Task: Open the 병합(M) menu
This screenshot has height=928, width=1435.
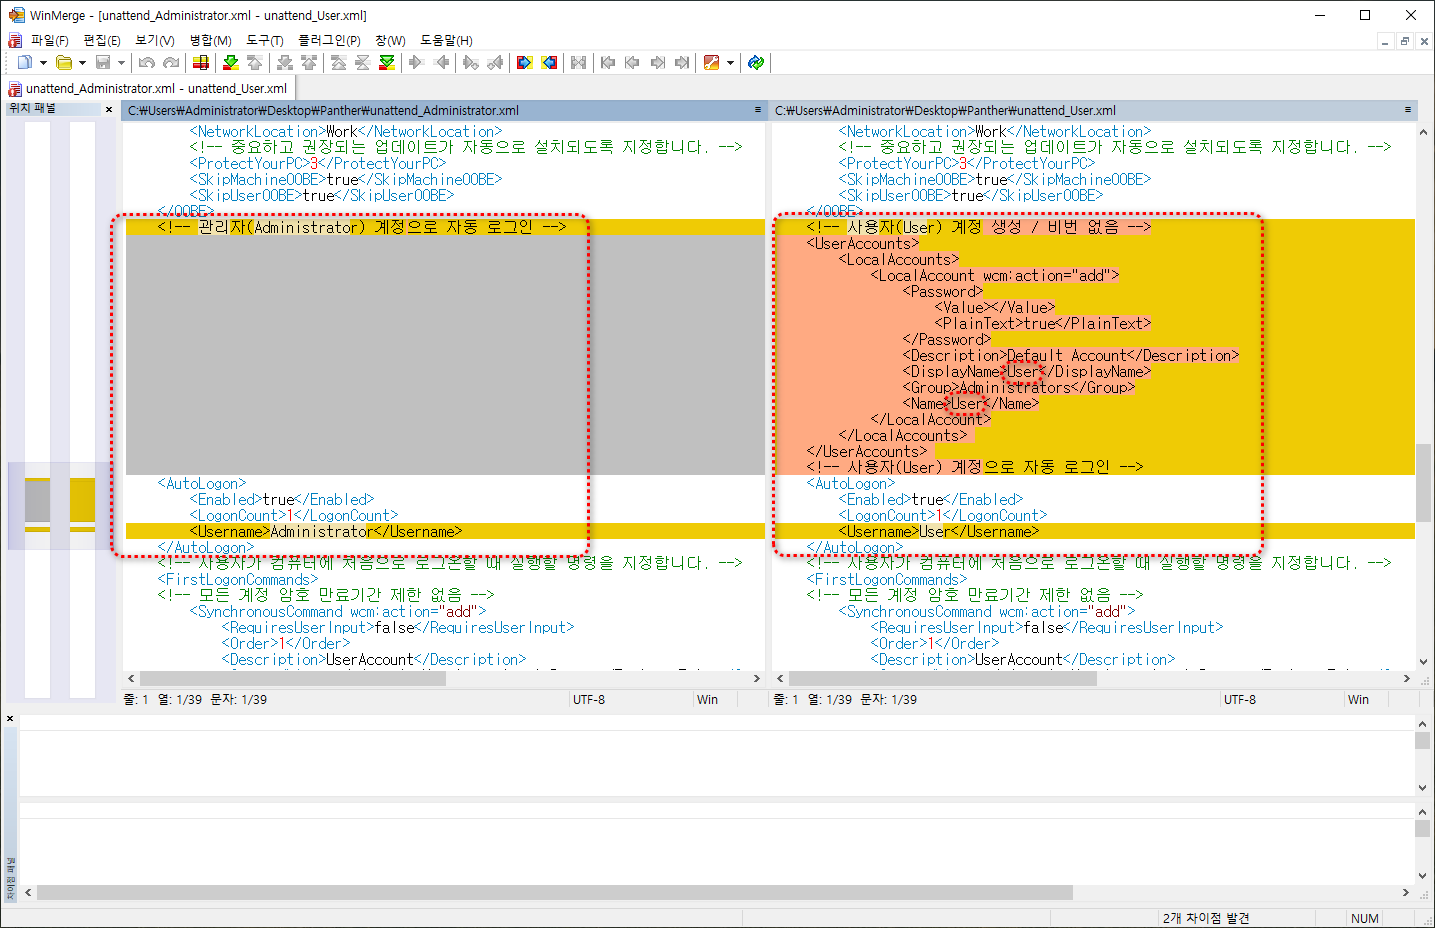Action: (x=211, y=40)
